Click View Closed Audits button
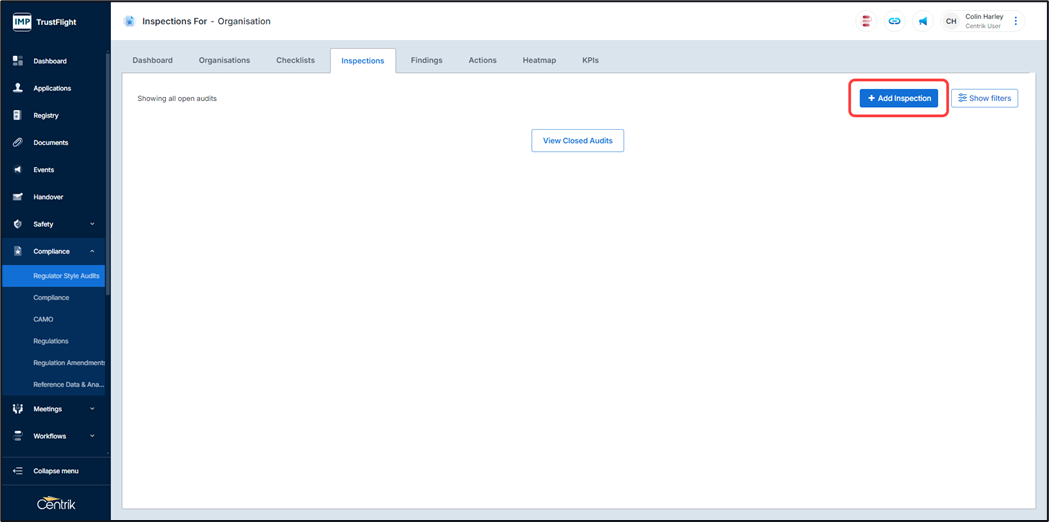The width and height of the screenshot is (1049, 522). point(577,141)
